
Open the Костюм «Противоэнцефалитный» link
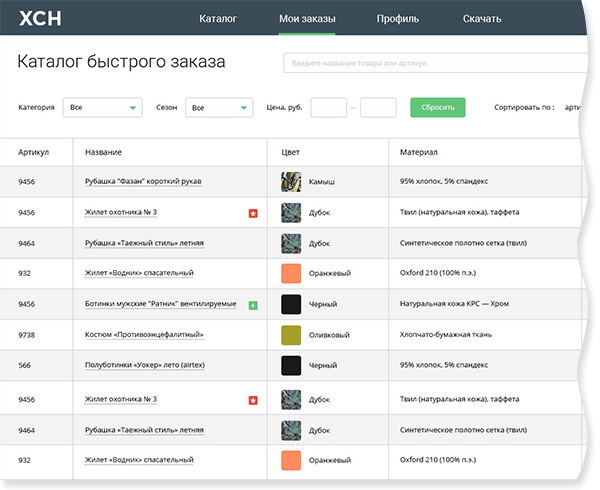144,335
